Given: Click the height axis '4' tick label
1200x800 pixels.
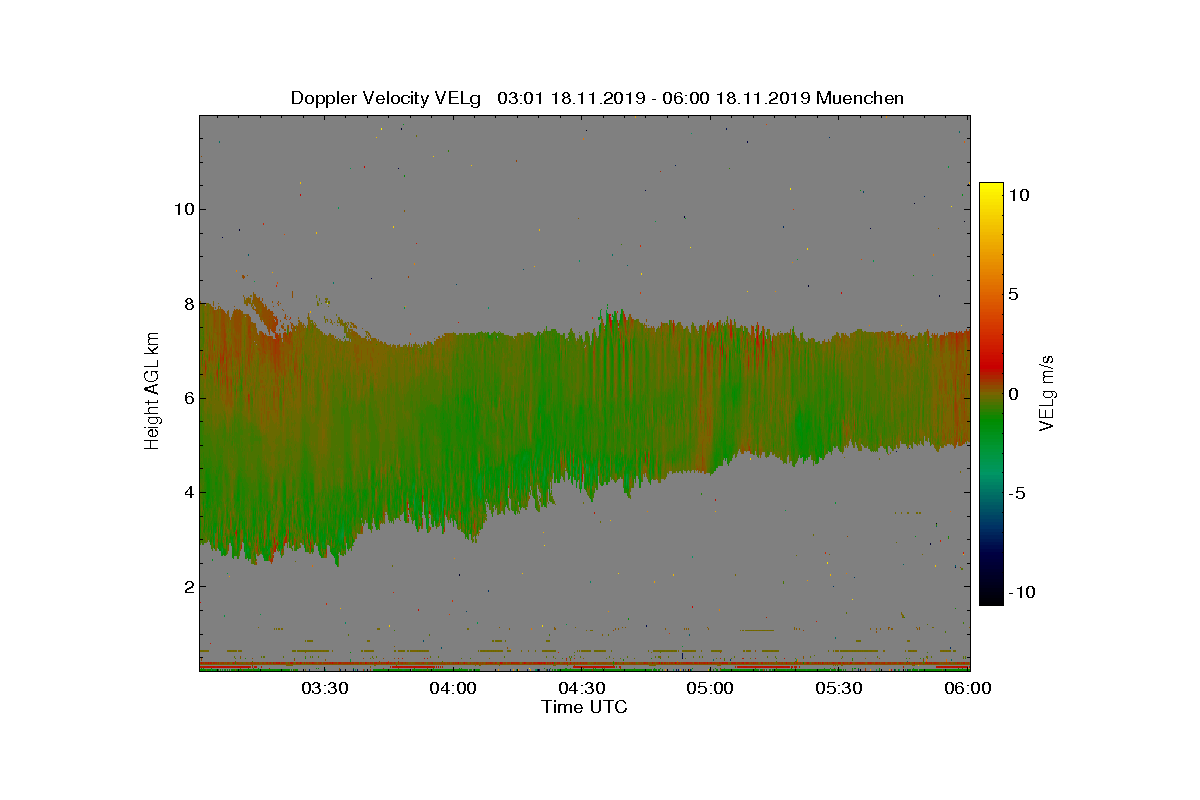Looking at the screenshot, I should 188,492.
